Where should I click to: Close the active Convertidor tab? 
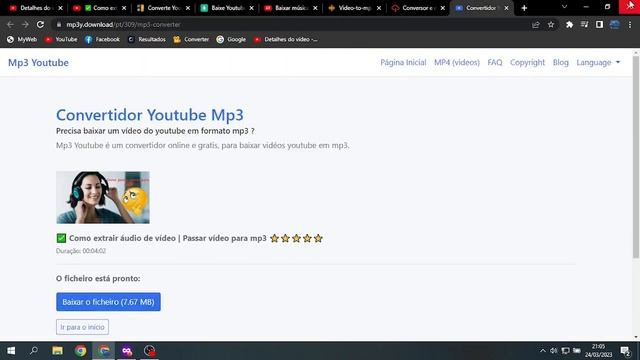click(506, 8)
